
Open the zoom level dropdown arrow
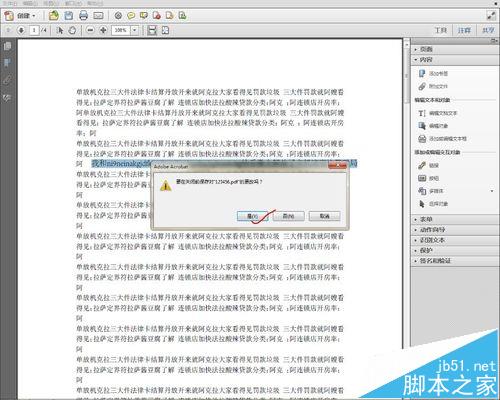134,30
